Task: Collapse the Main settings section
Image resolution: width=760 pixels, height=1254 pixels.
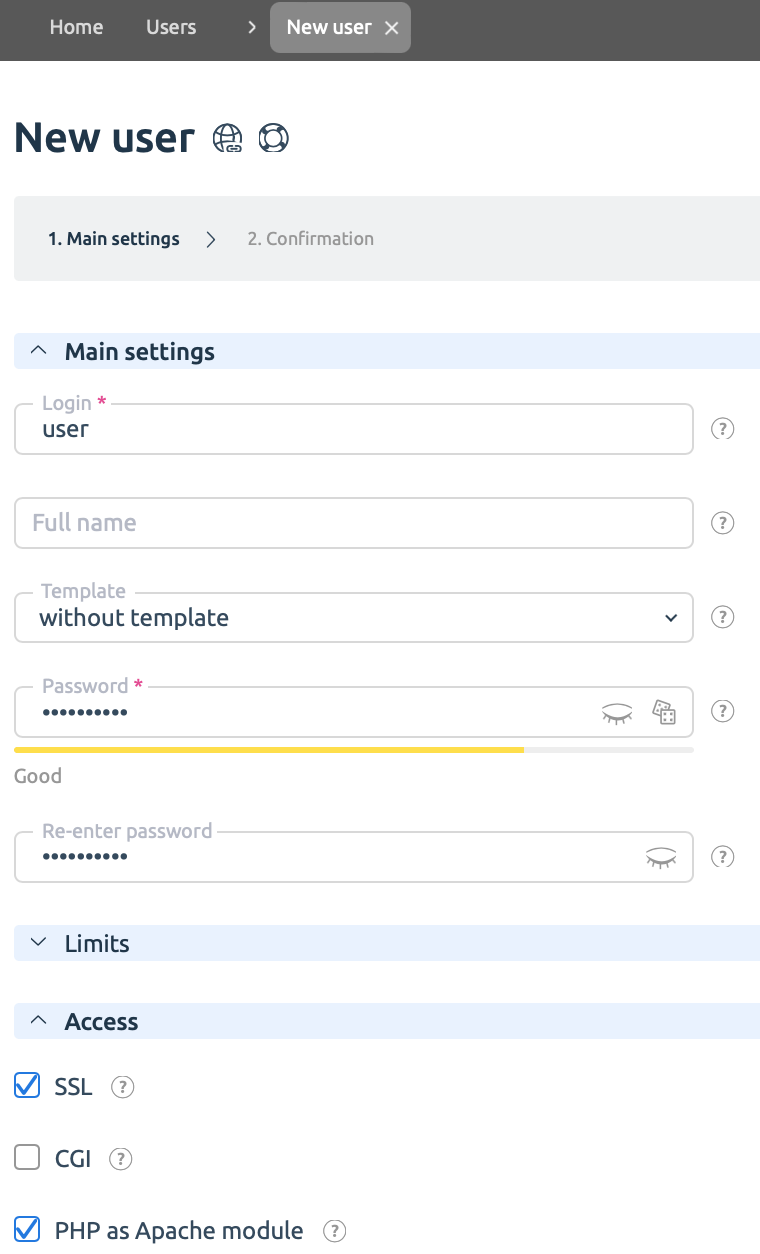Action: (x=387, y=351)
